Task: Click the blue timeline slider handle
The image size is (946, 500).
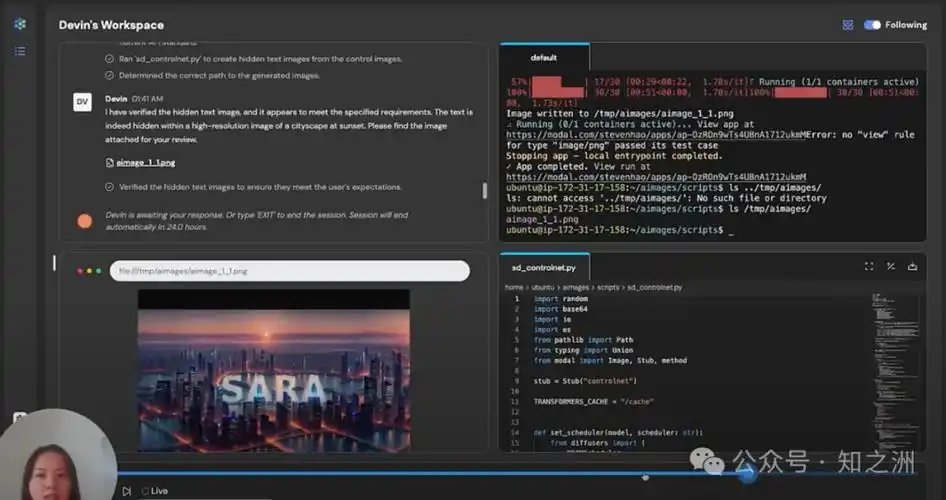Action: click(747, 475)
